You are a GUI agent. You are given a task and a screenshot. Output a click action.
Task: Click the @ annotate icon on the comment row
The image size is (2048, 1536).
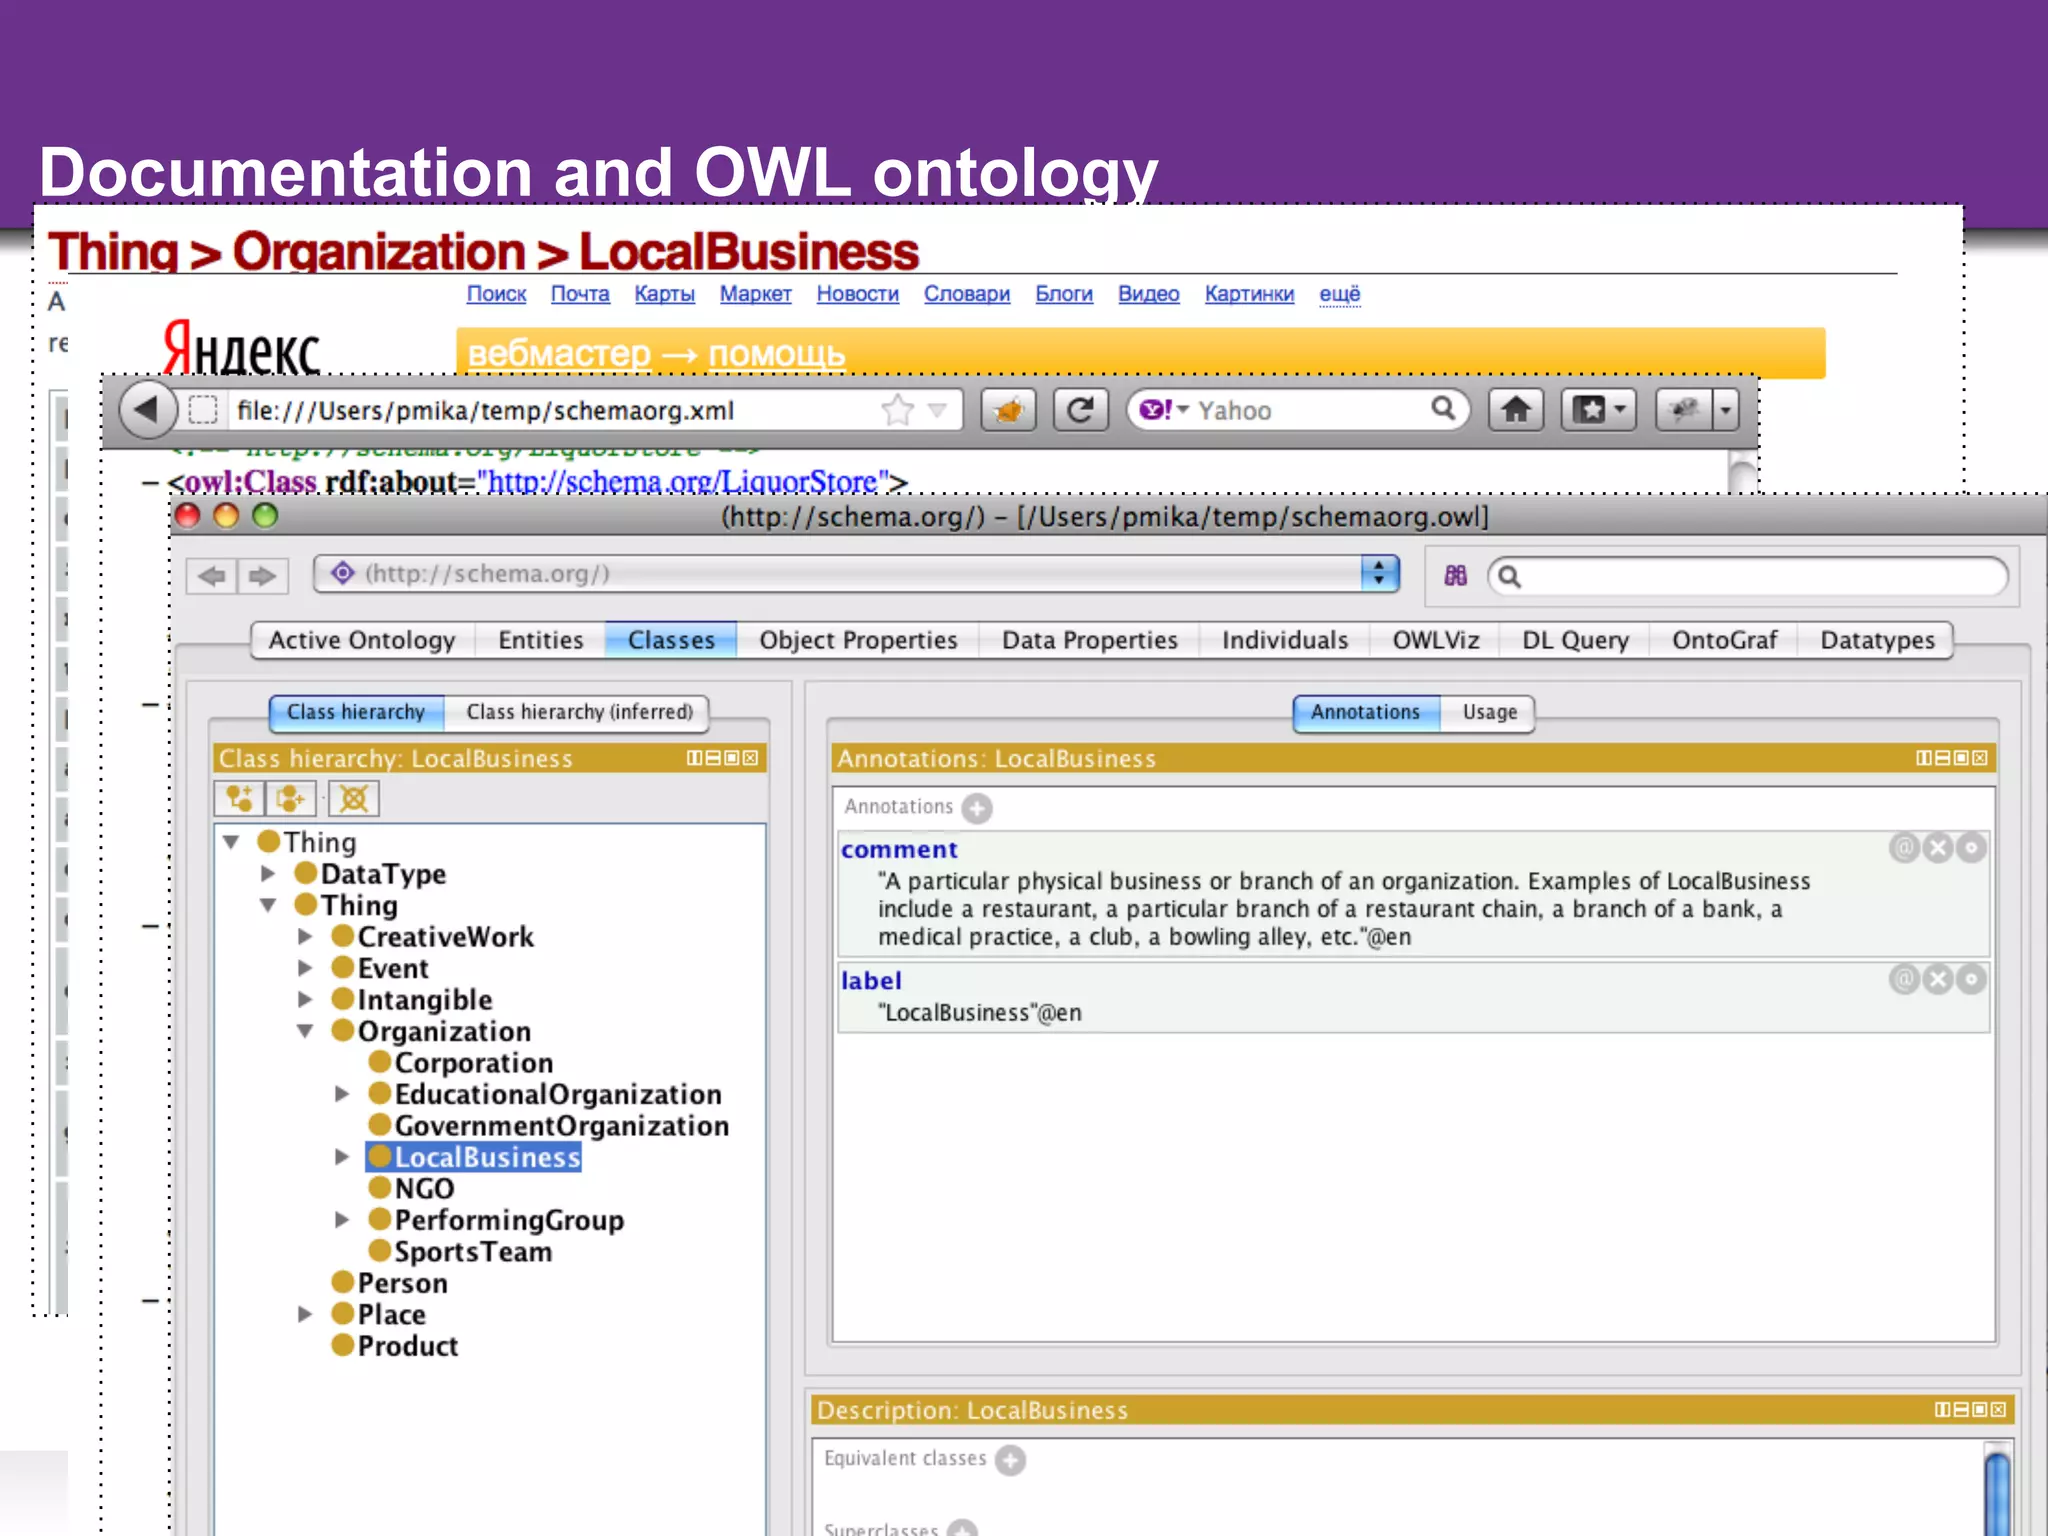(1904, 848)
